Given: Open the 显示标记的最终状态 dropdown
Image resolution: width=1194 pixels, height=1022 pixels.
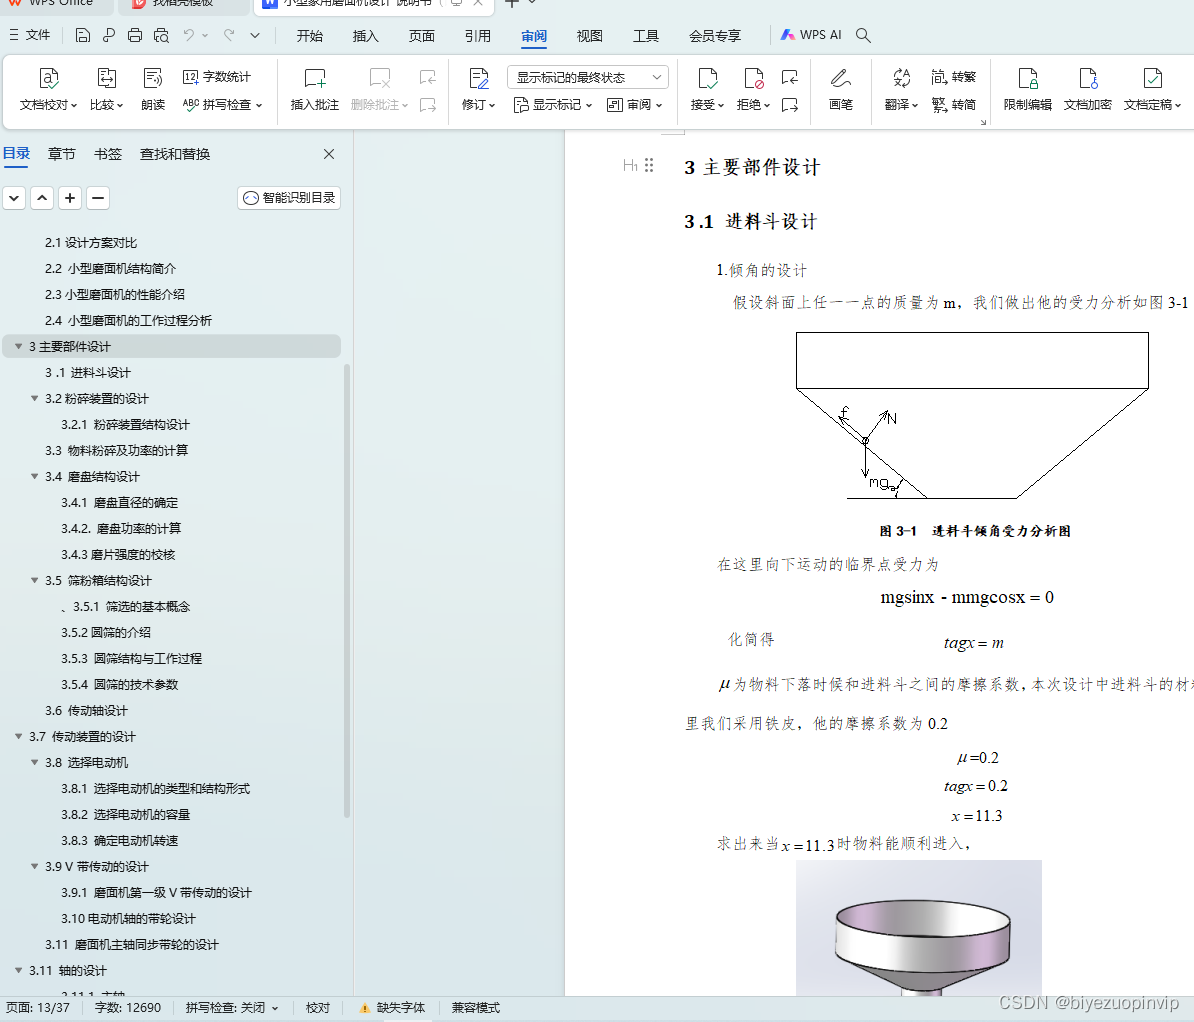Looking at the screenshot, I should point(588,77).
